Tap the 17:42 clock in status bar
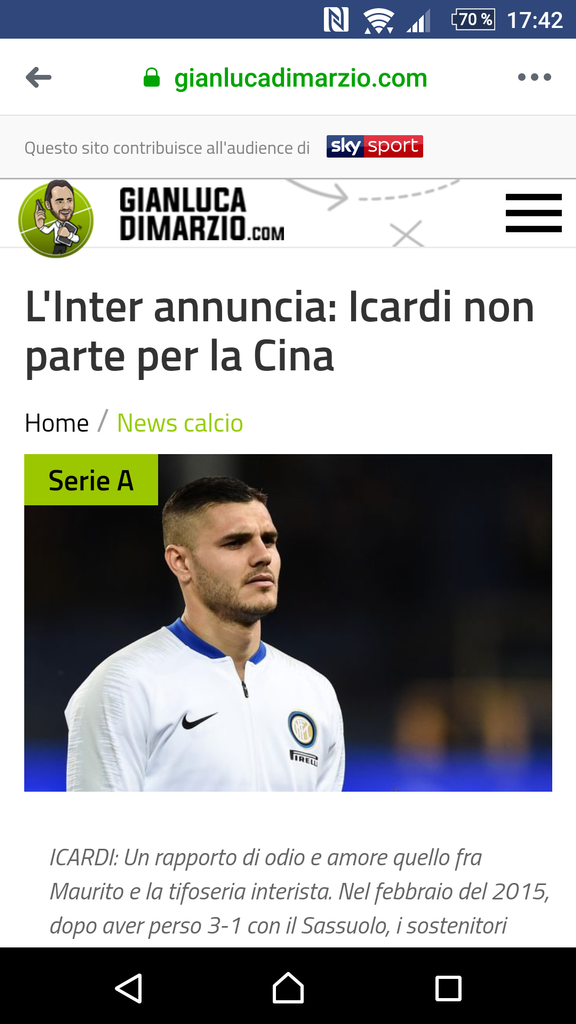This screenshot has width=576, height=1024. click(535, 20)
